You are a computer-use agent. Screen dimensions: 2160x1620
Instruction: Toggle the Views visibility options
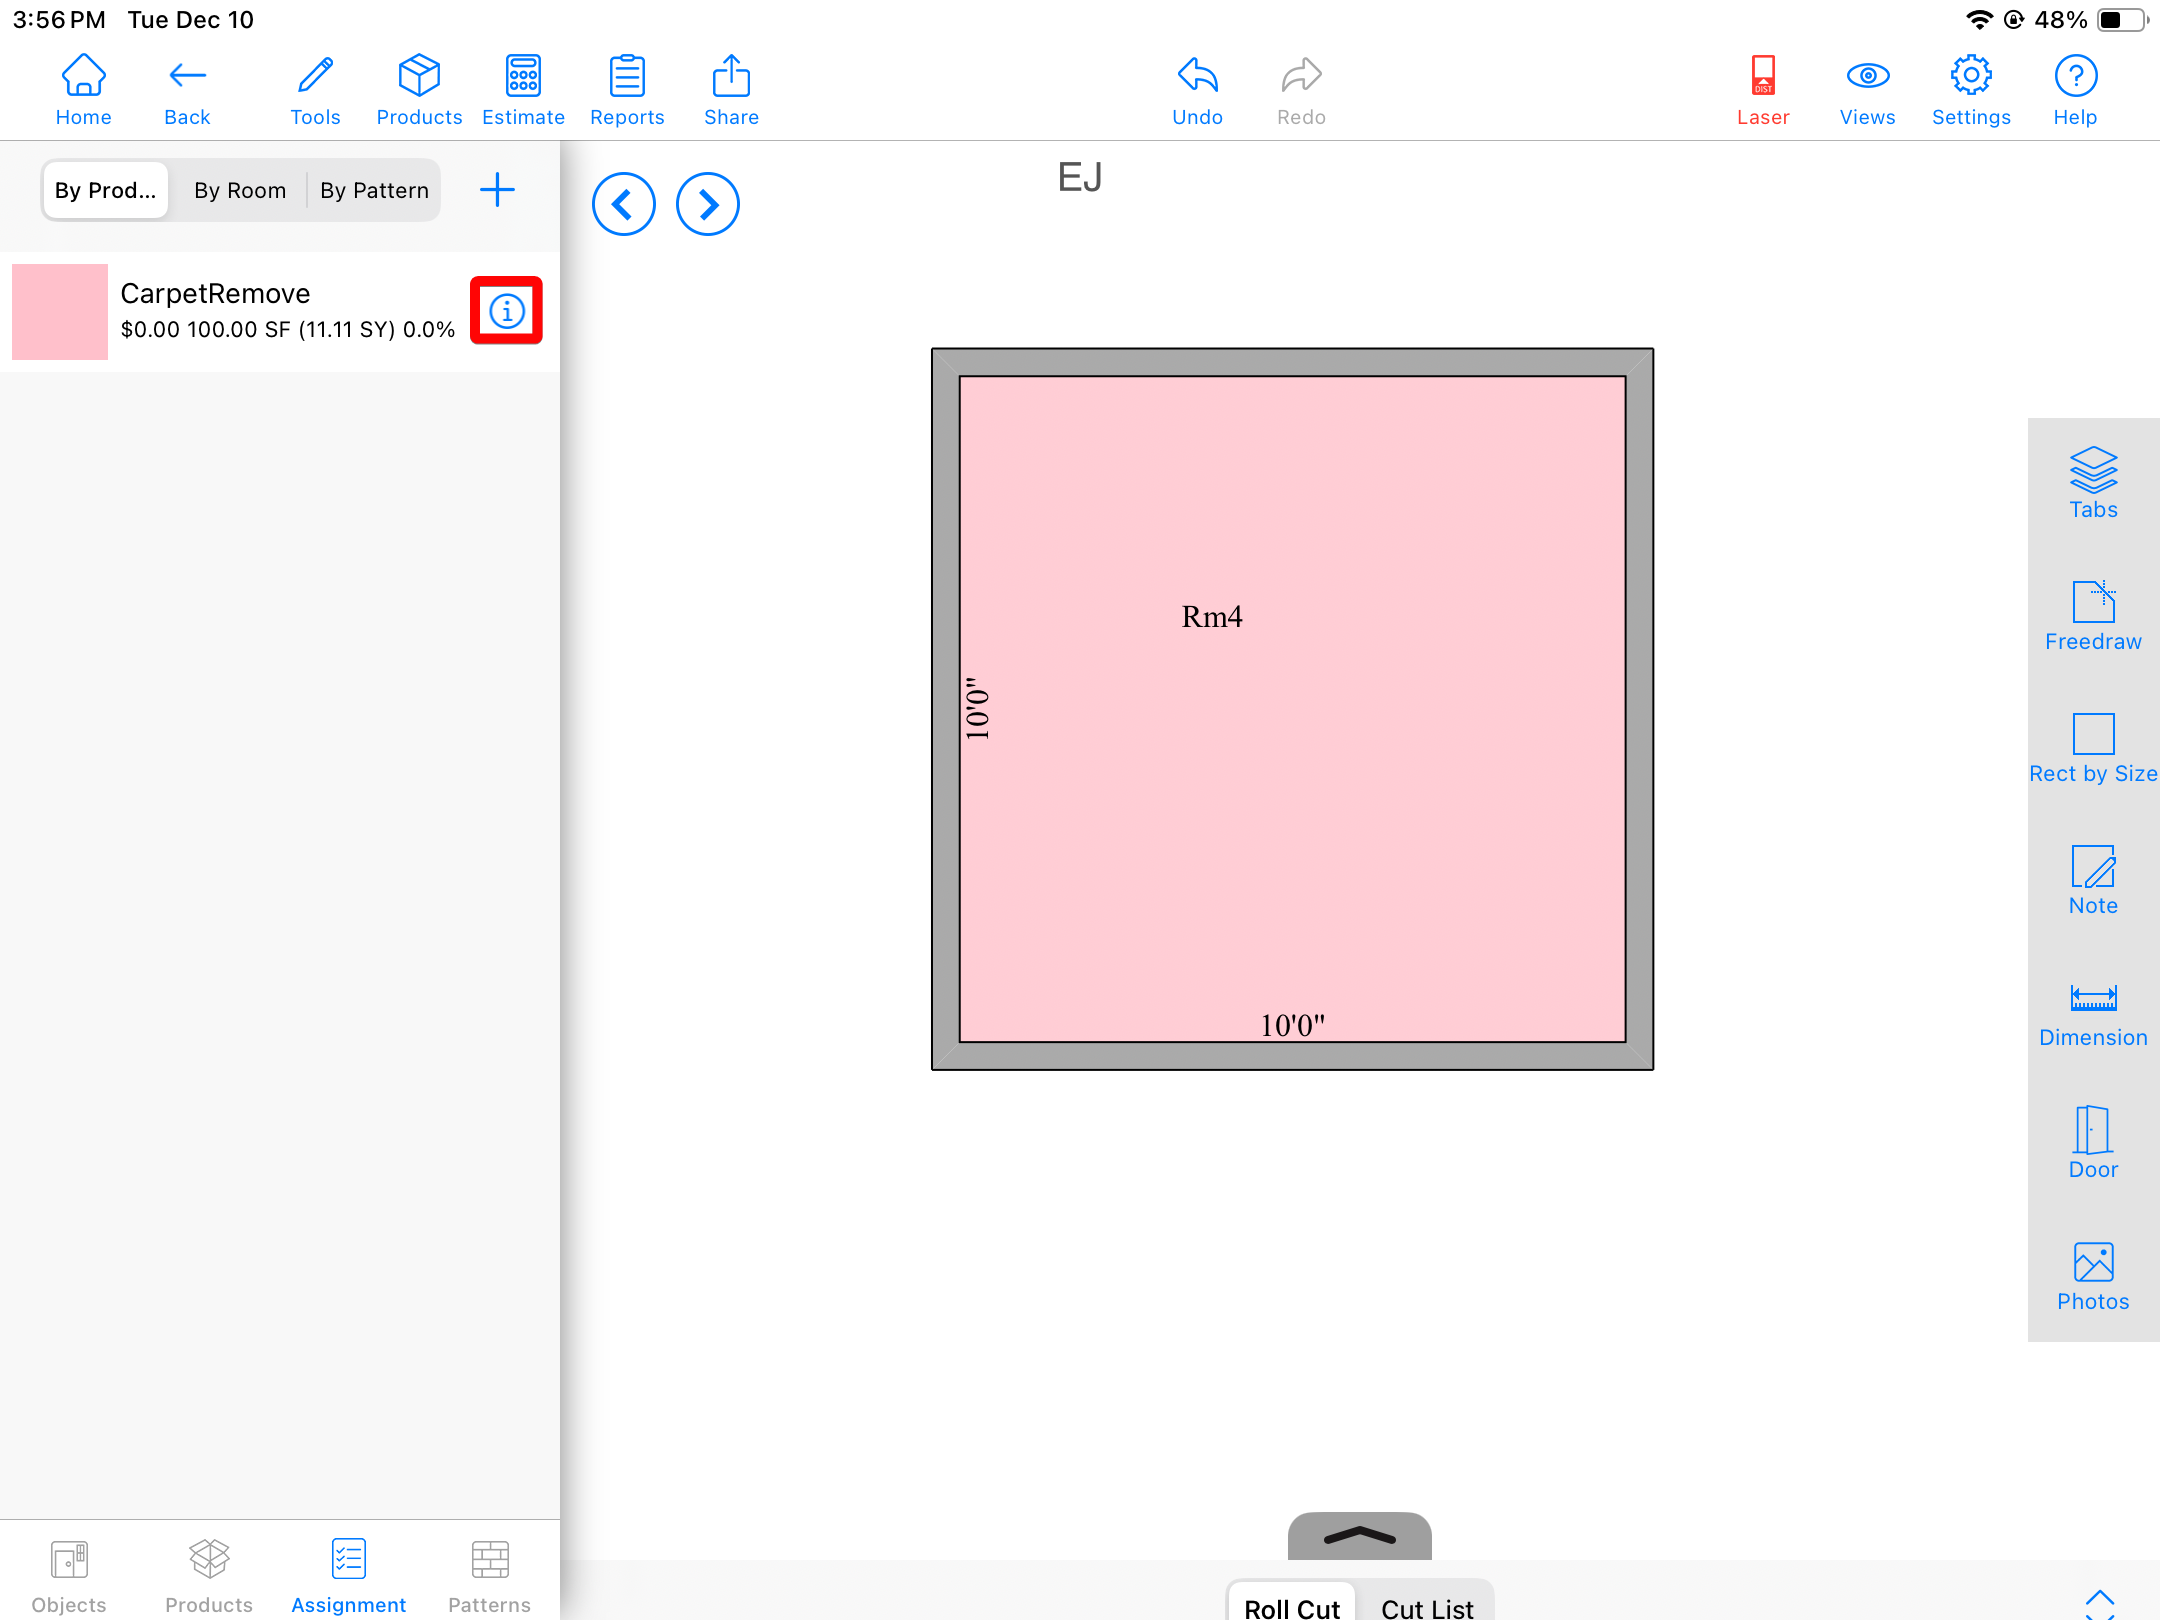pos(1866,90)
